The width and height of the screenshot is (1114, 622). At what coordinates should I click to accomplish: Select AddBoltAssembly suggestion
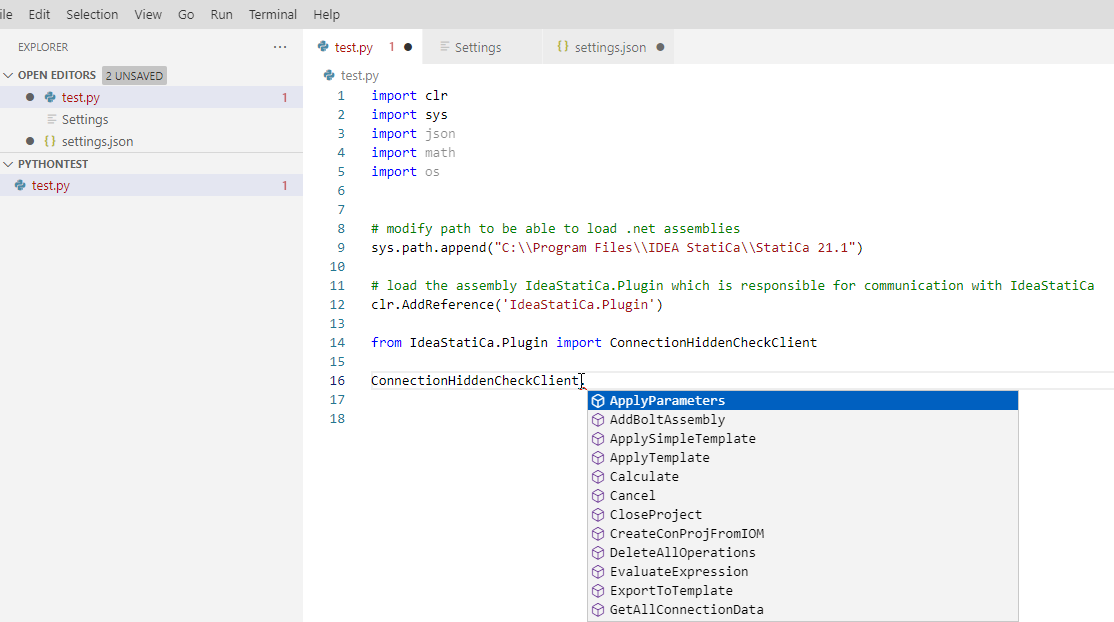pyautogui.click(x=803, y=420)
